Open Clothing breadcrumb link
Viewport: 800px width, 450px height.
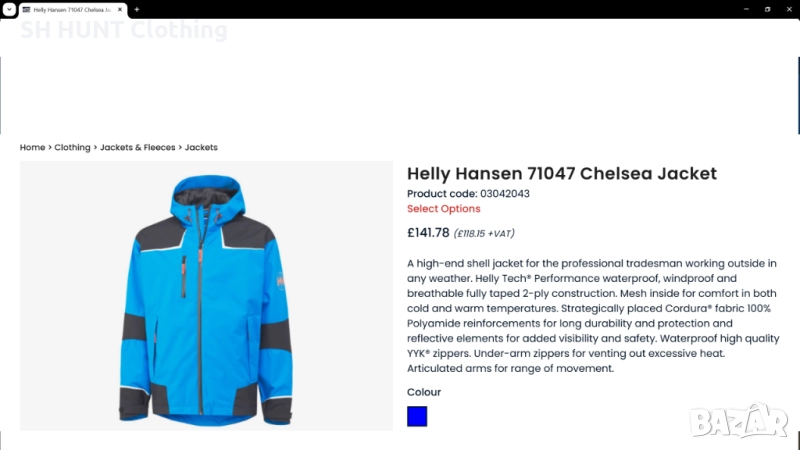click(x=72, y=147)
